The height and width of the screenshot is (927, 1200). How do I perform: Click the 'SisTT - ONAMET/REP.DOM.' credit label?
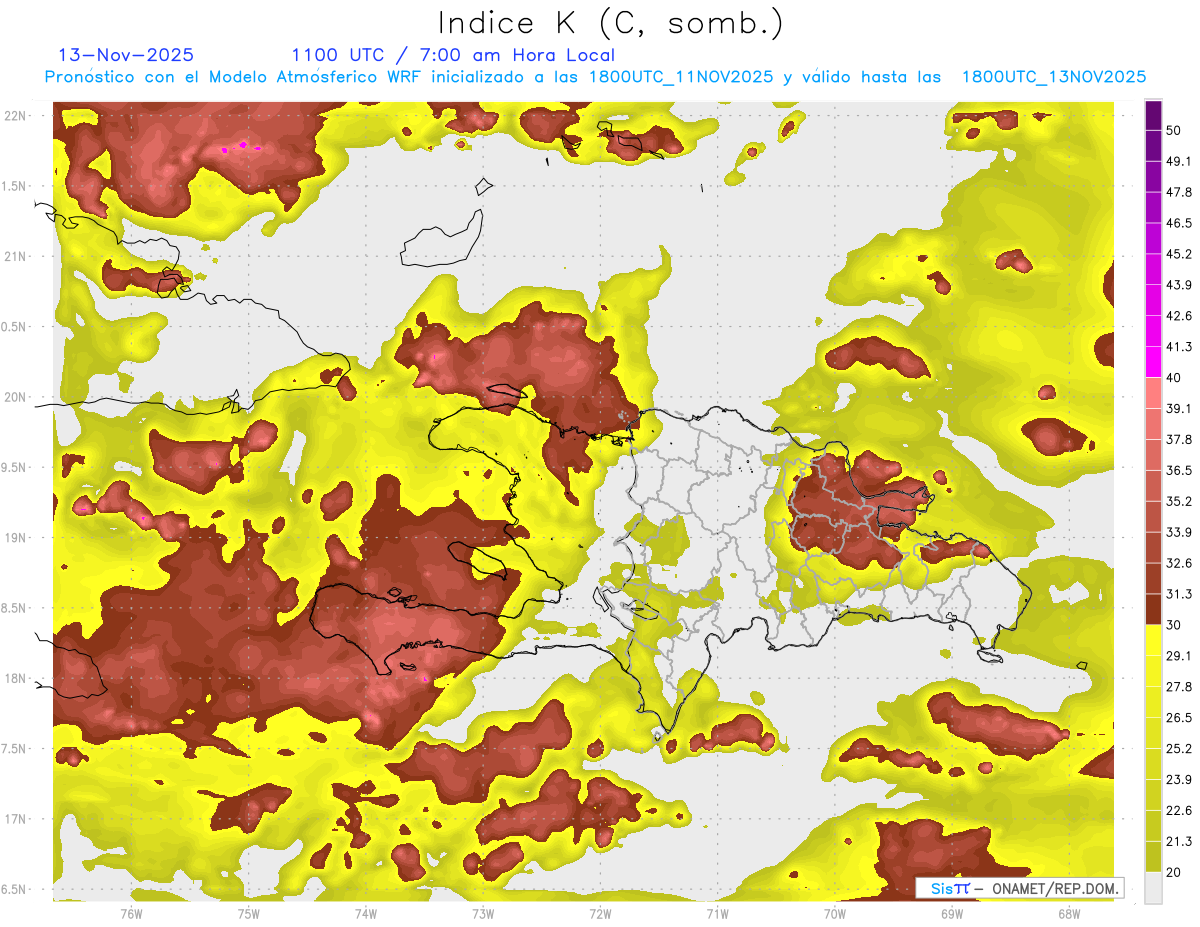coord(1018,888)
